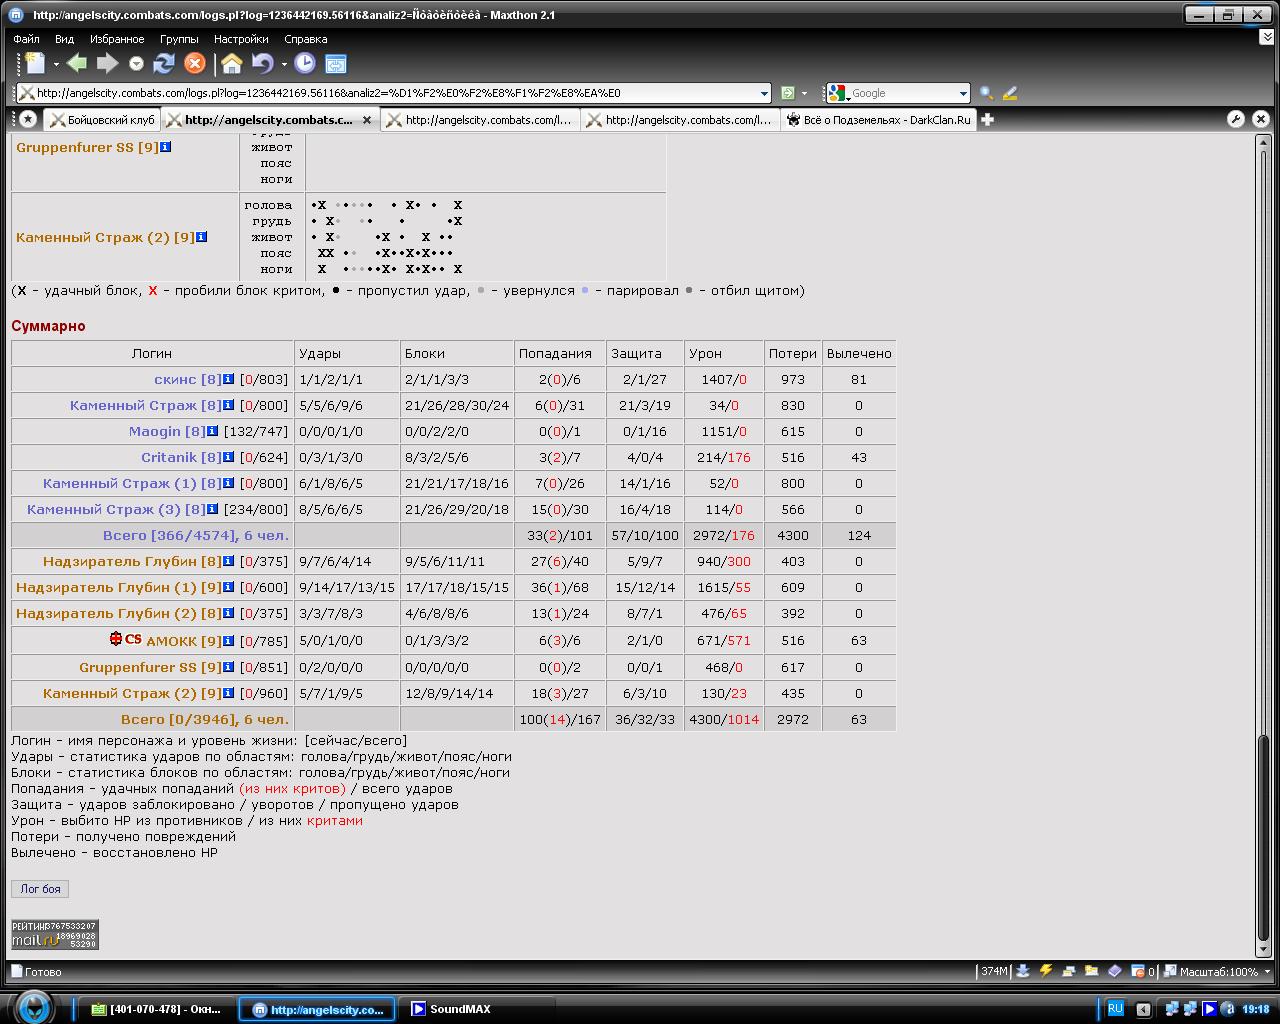Open the Настройки menu
Screen dimensions: 1280x1024
[241, 39]
